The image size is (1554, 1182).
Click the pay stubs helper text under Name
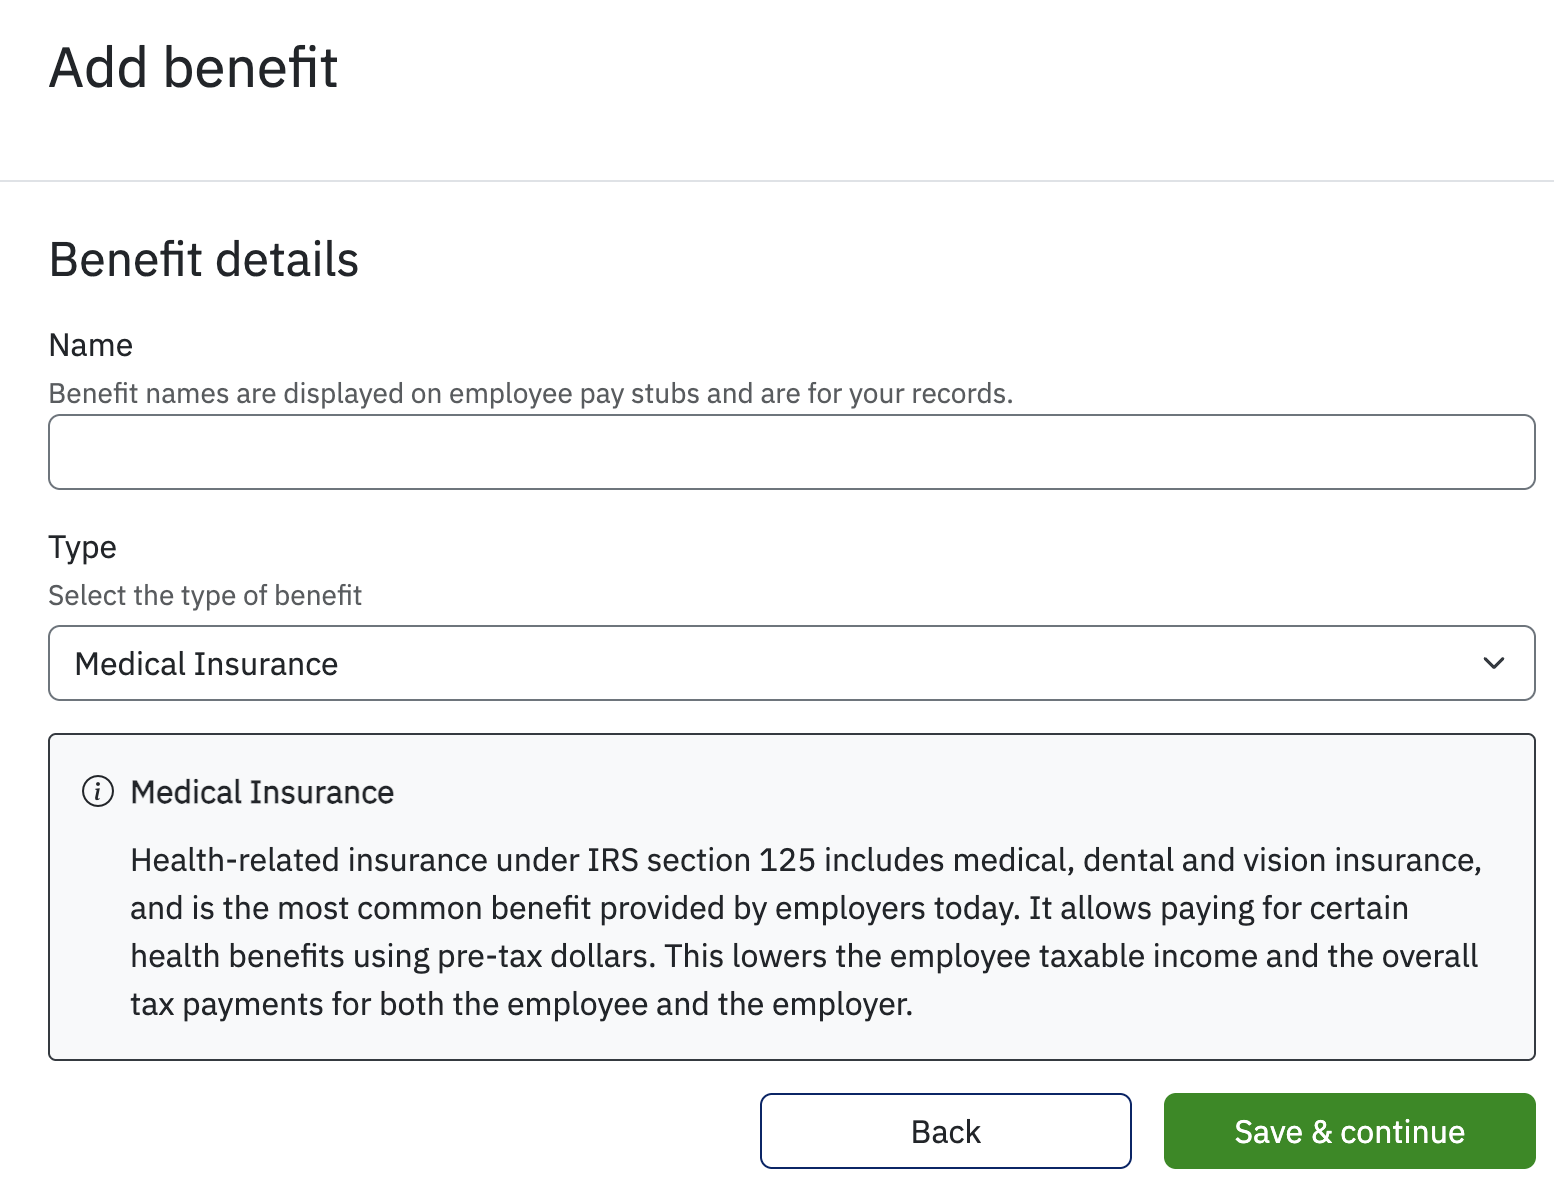tap(531, 393)
